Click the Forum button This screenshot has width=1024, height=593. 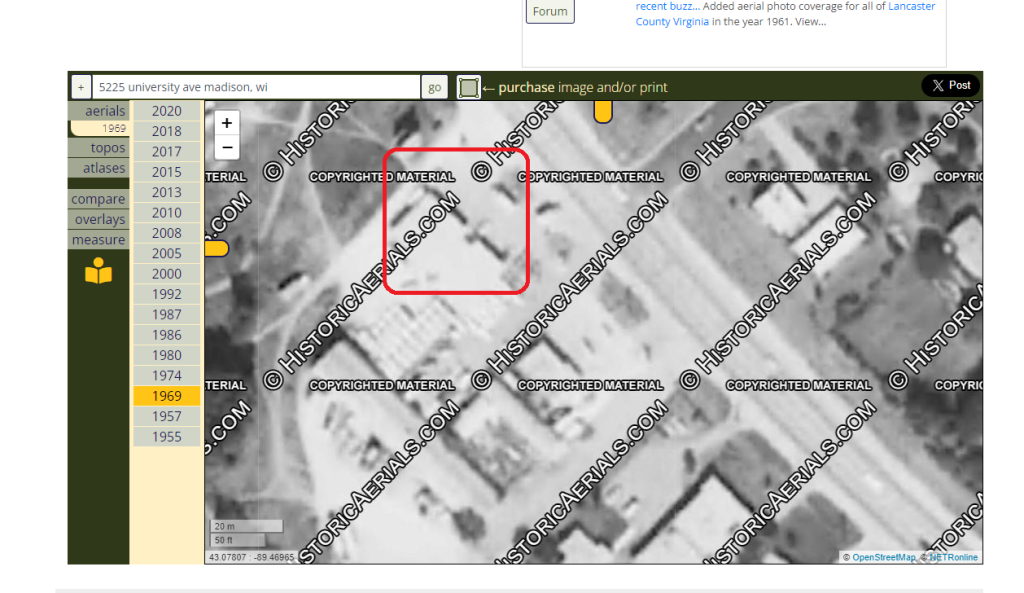pos(550,12)
